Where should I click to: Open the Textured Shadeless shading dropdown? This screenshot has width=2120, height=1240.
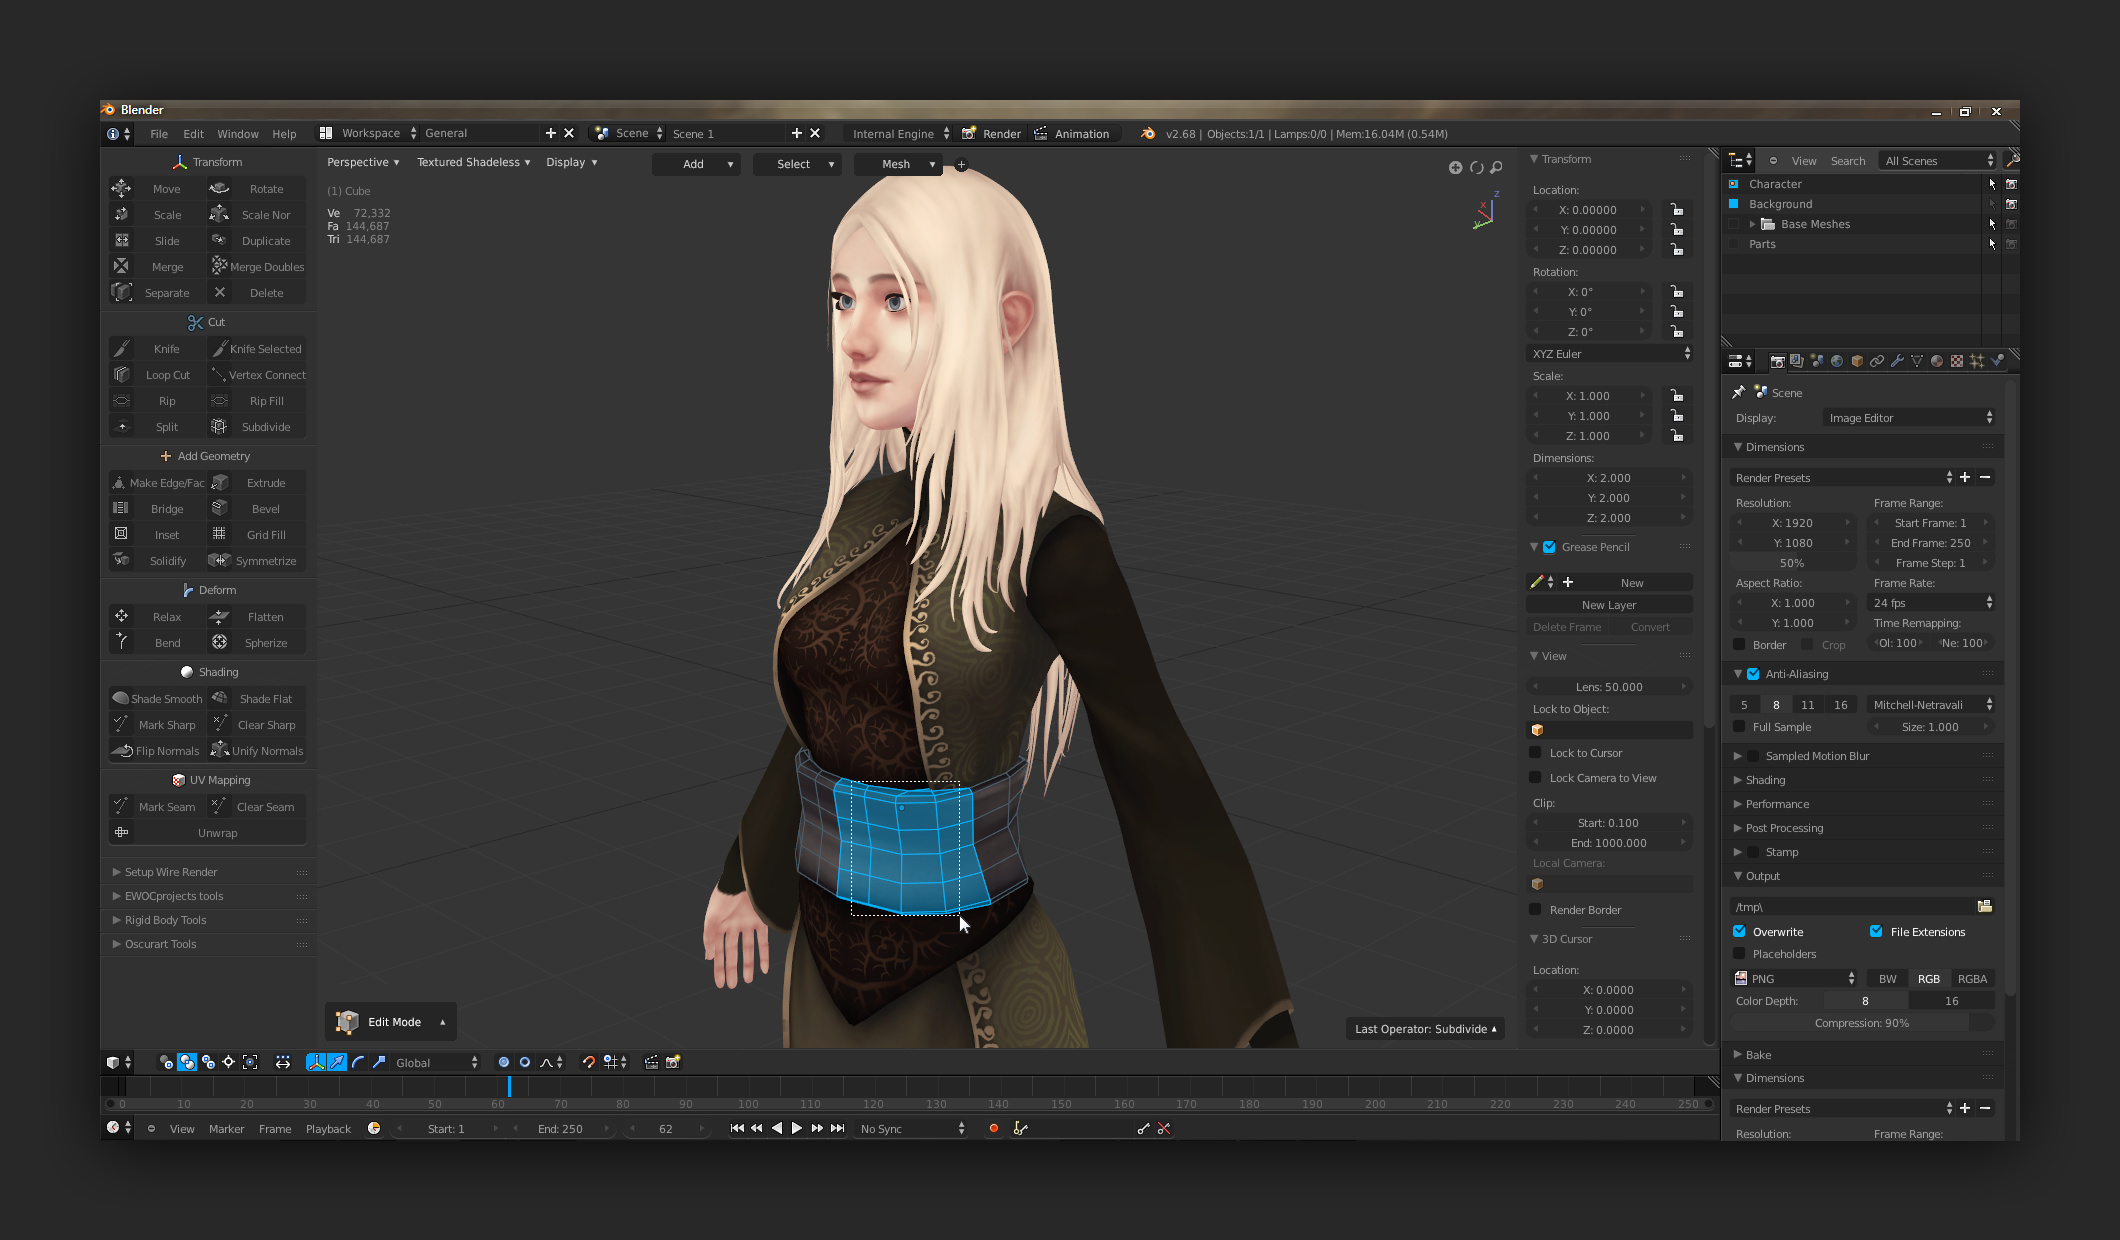473,162
